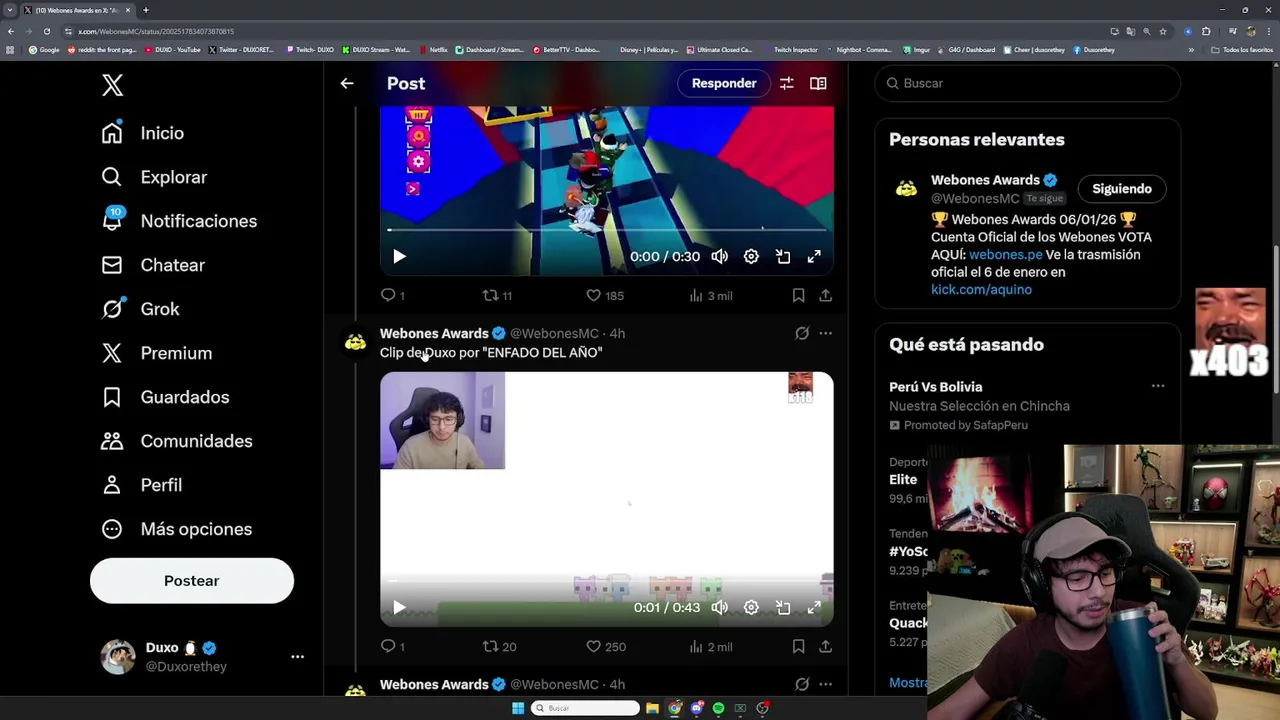Mute the 0:30 video volume

tap(720, 257)
